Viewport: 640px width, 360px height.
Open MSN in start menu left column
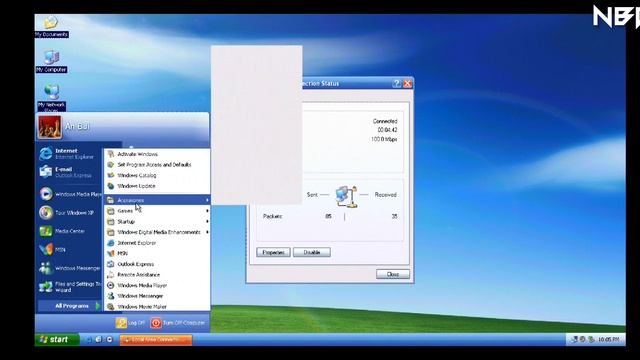click(53, 249)
